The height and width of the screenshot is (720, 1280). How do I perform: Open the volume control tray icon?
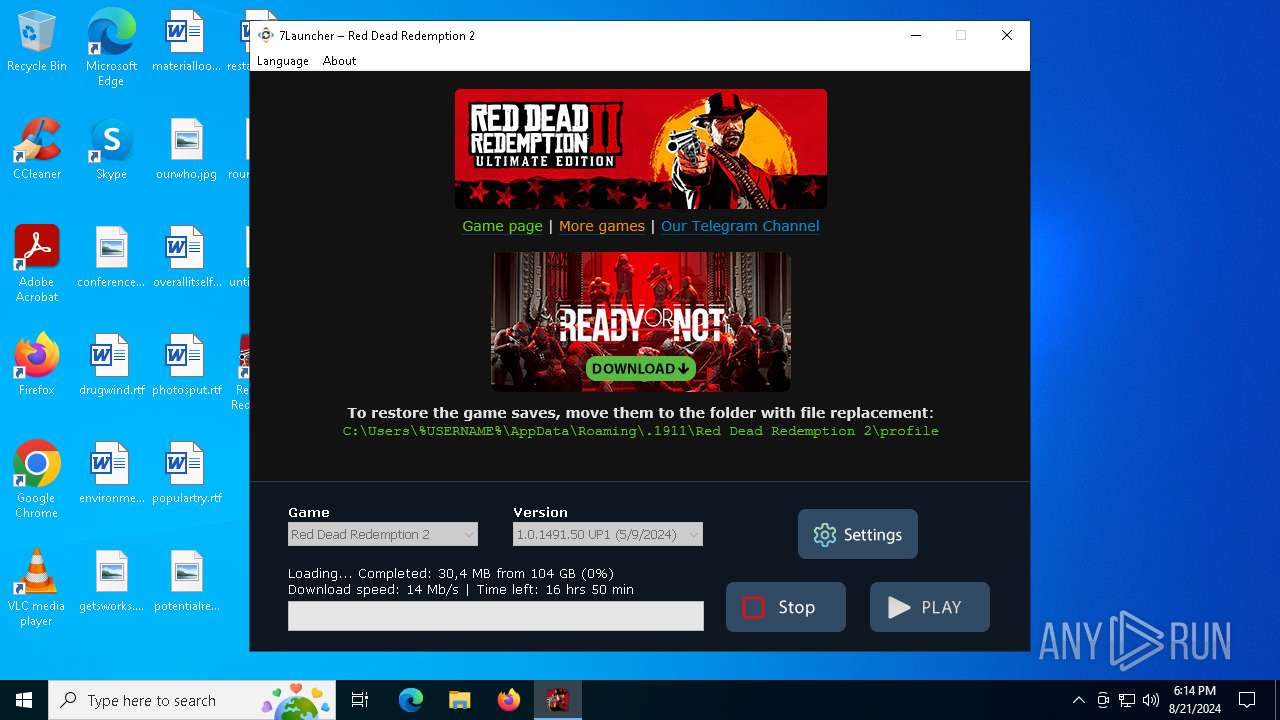(1151, 700)
